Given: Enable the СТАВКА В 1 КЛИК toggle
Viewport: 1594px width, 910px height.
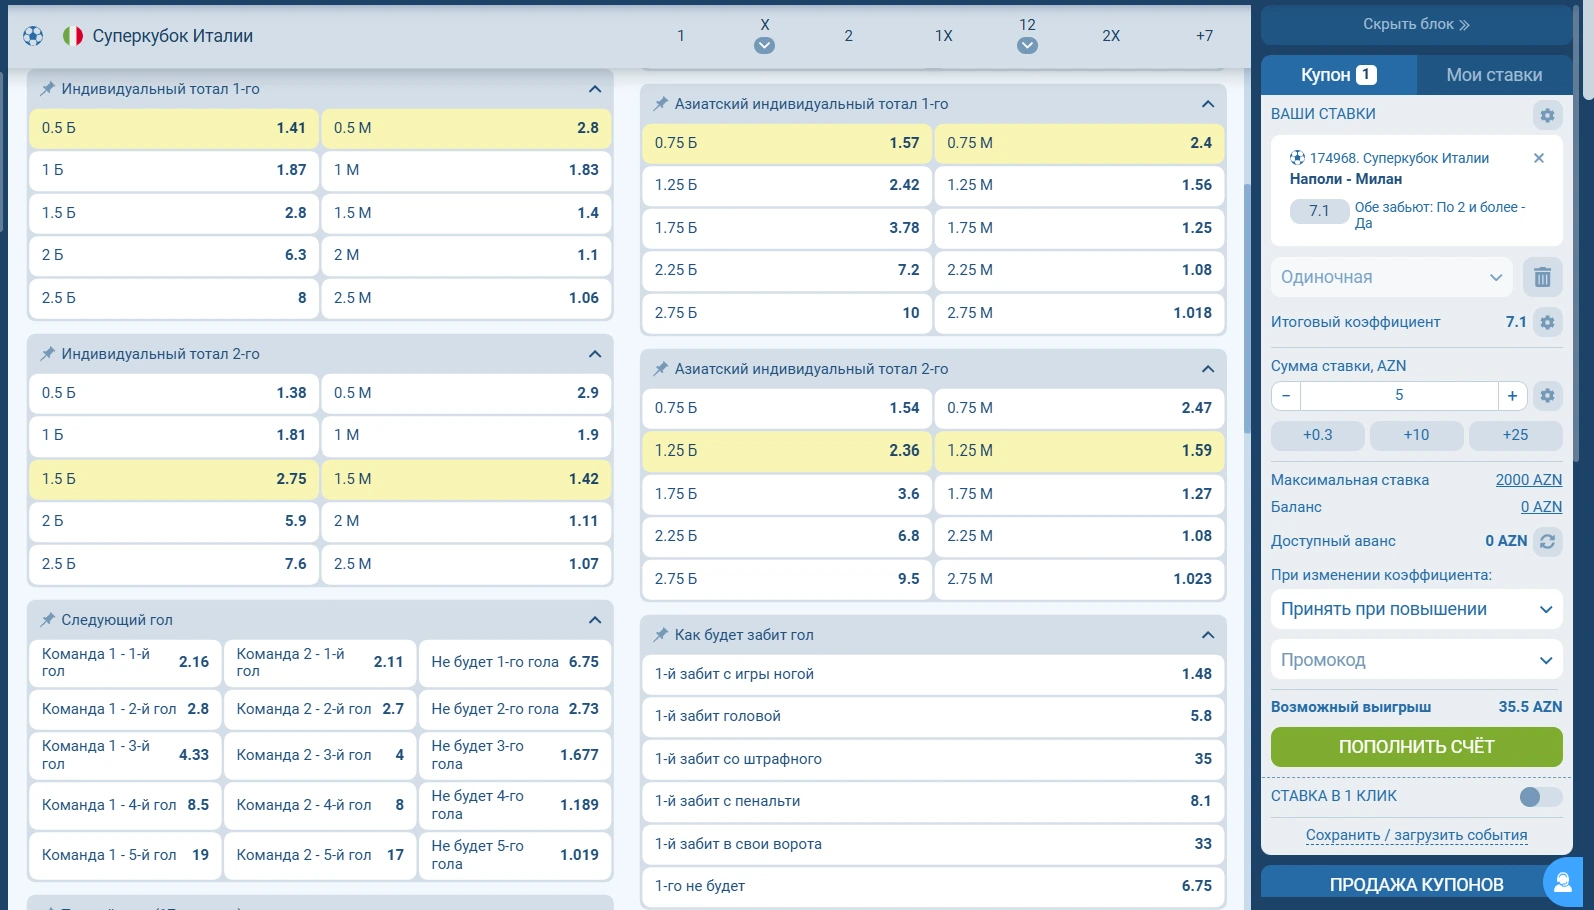Looking at the screenshot, I should pyautogui.click(x=1539, y=796).
